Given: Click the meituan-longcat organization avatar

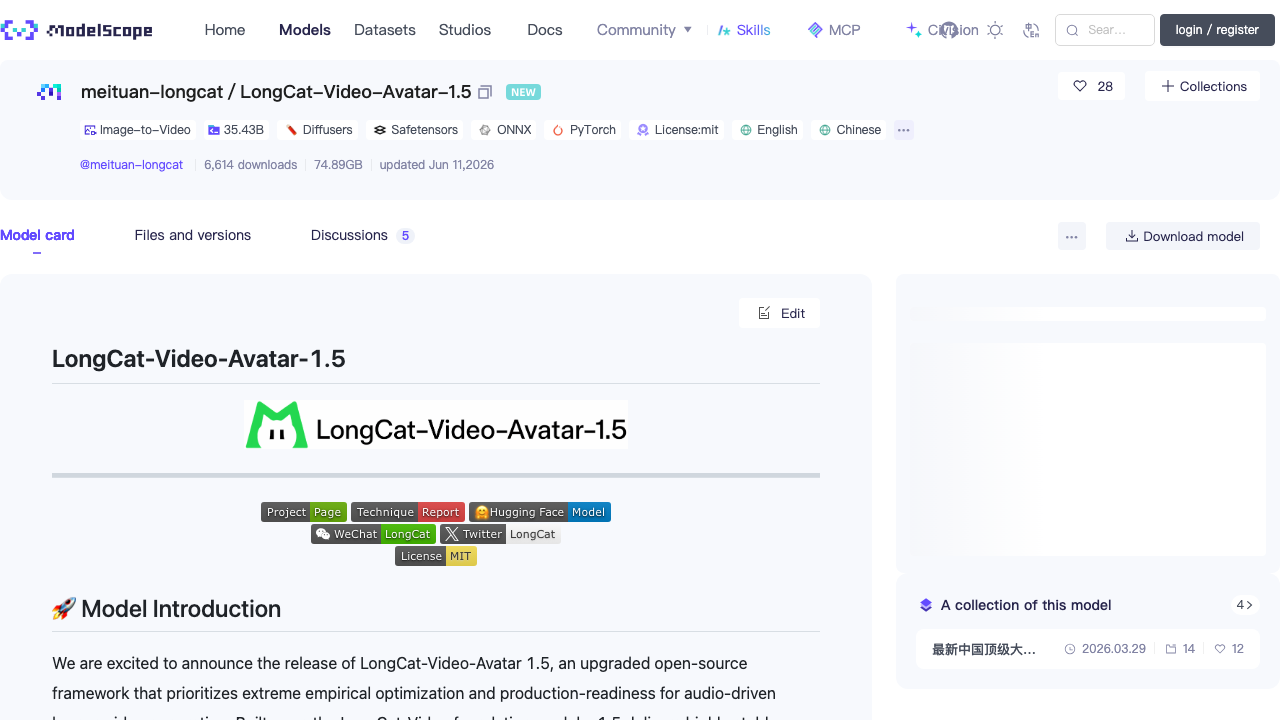Looking at the screenshot, I should tap(49, 92).
